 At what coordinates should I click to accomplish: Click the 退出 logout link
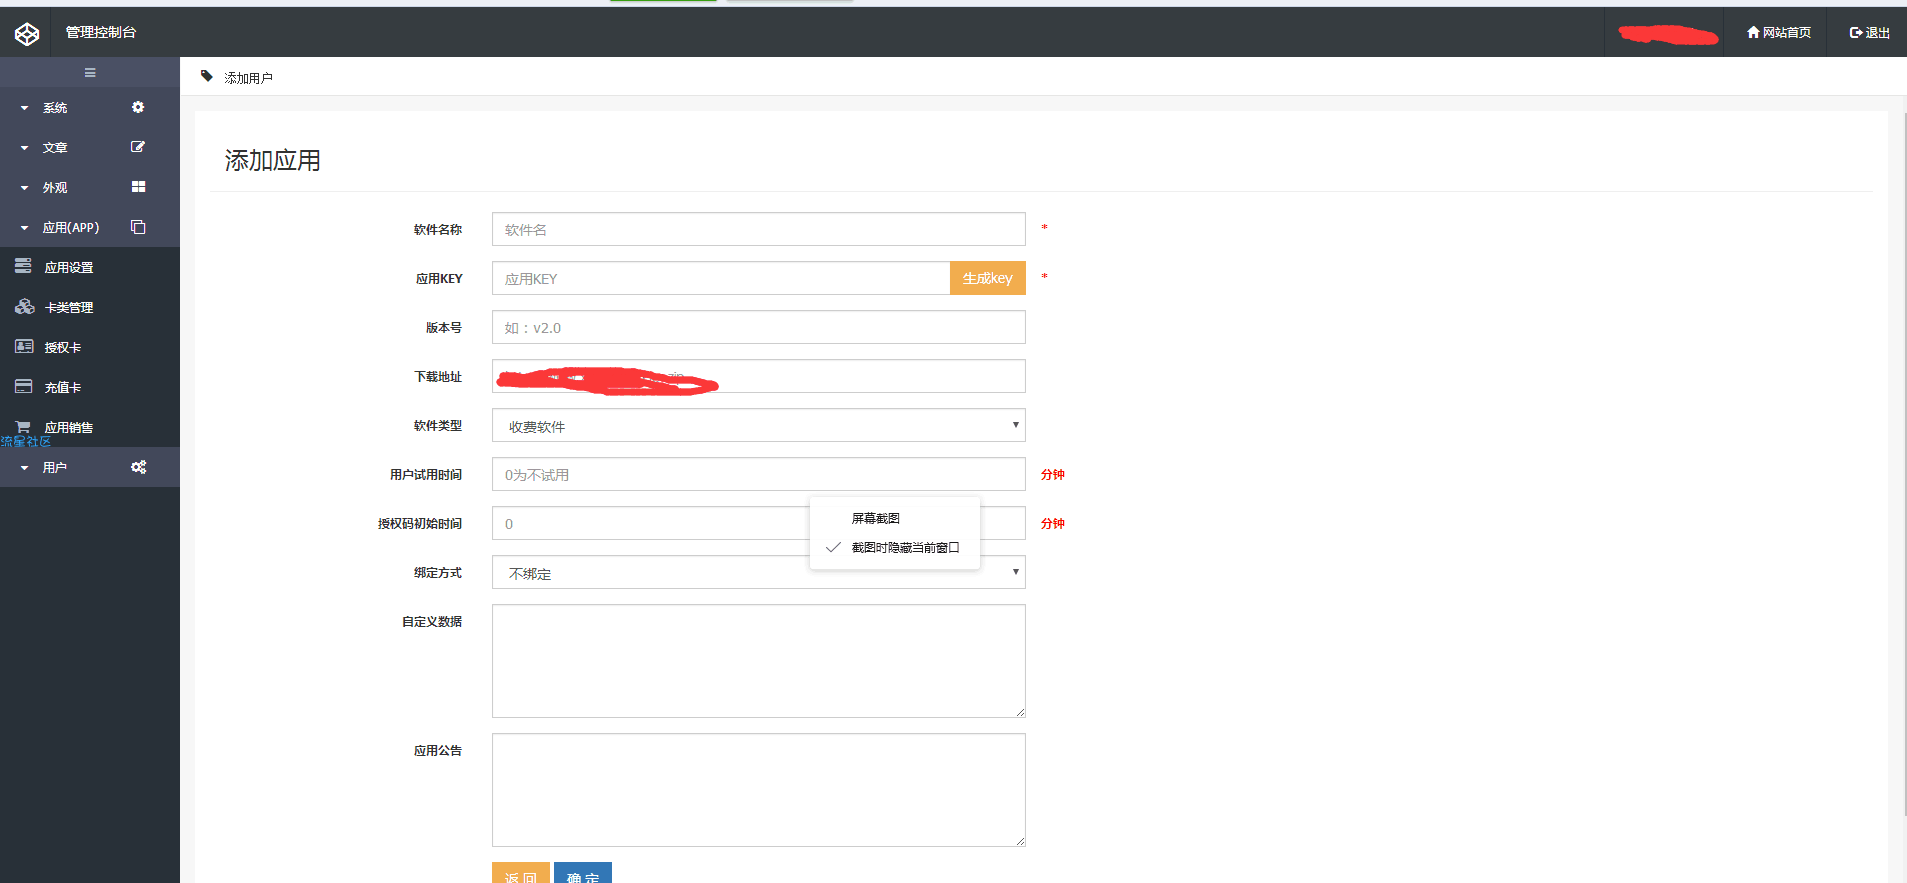(x=1870, y=32)
